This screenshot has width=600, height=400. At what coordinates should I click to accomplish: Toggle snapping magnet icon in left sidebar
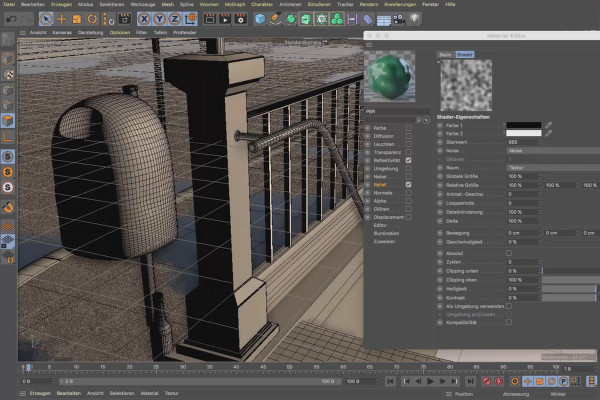(8, 207)
